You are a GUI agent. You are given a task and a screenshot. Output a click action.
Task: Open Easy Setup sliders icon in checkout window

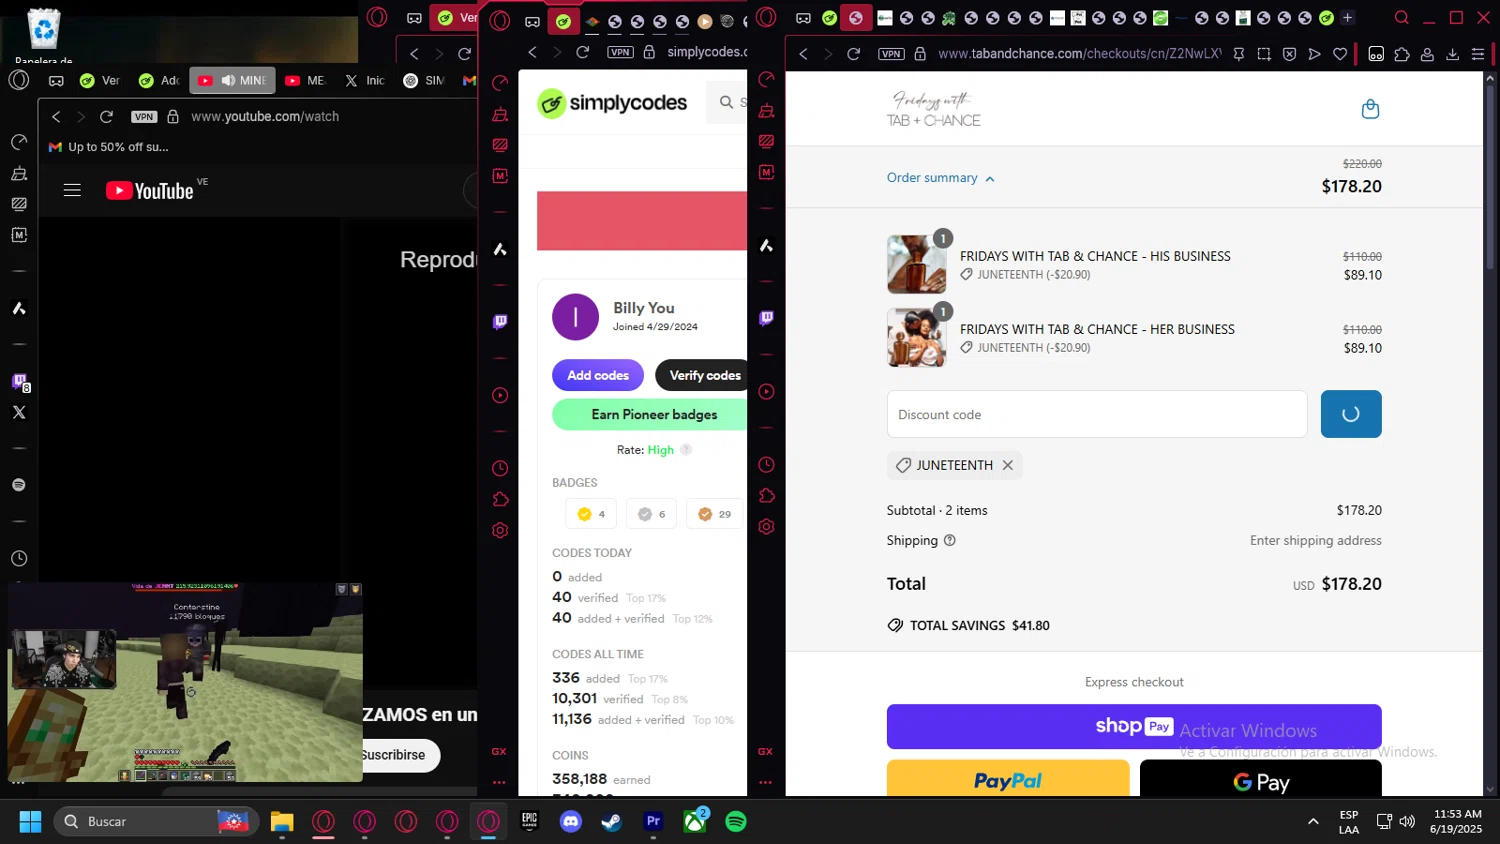click(x=1478, y=54)
